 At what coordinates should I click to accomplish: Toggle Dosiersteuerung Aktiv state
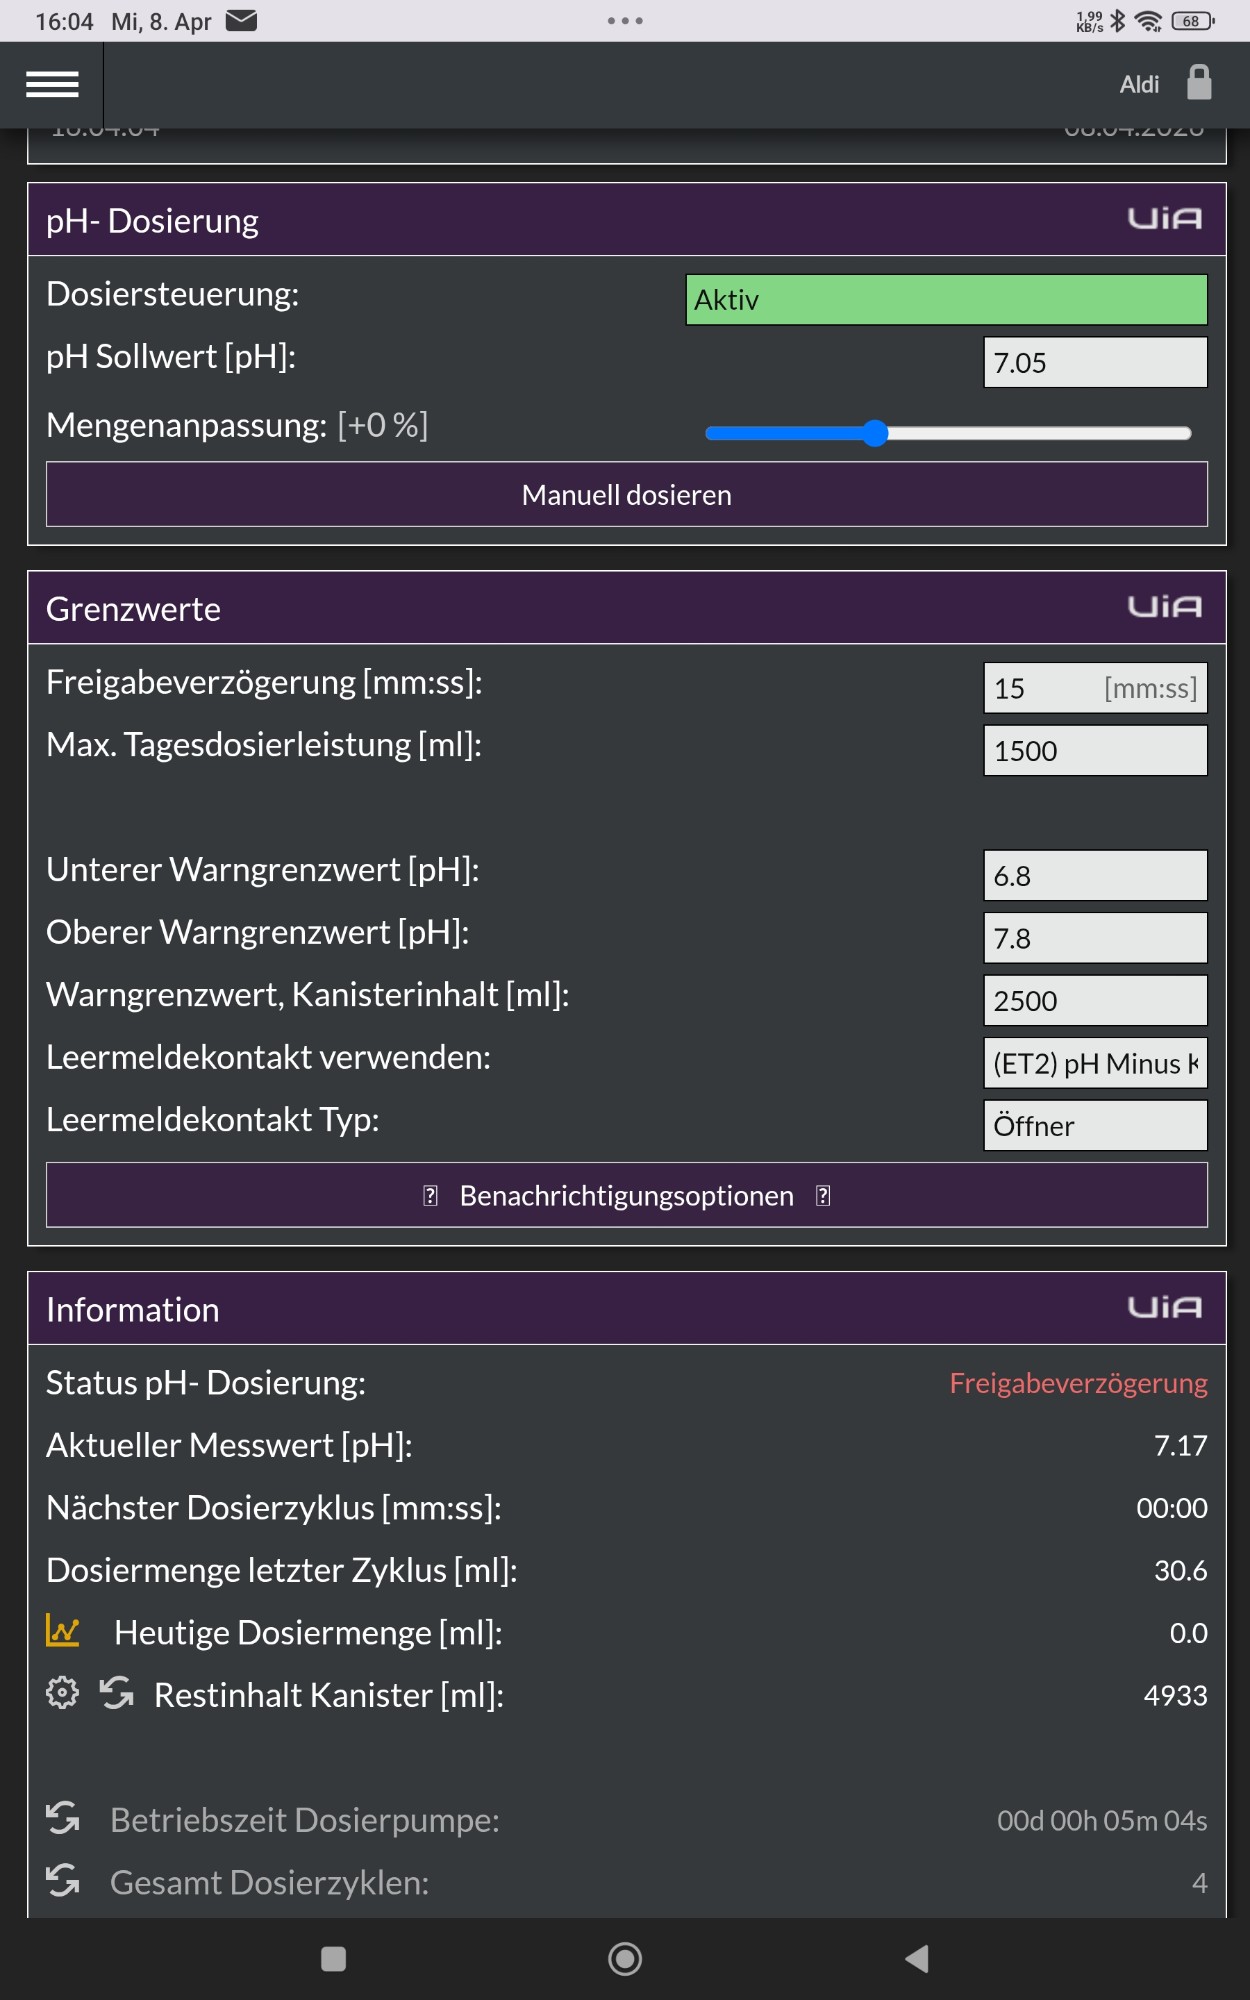click(946, 300)
